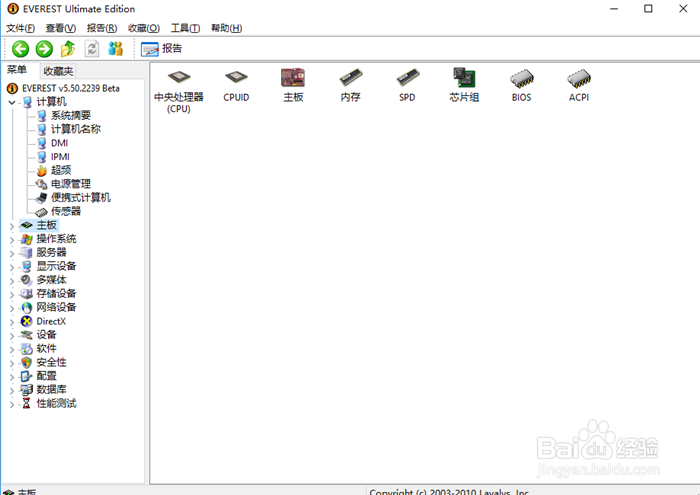Image resolution: width=700 pixels, height=495 pixels.
Task: Select 计算机名称 in the tree
Action: click(x=69, y=129)
